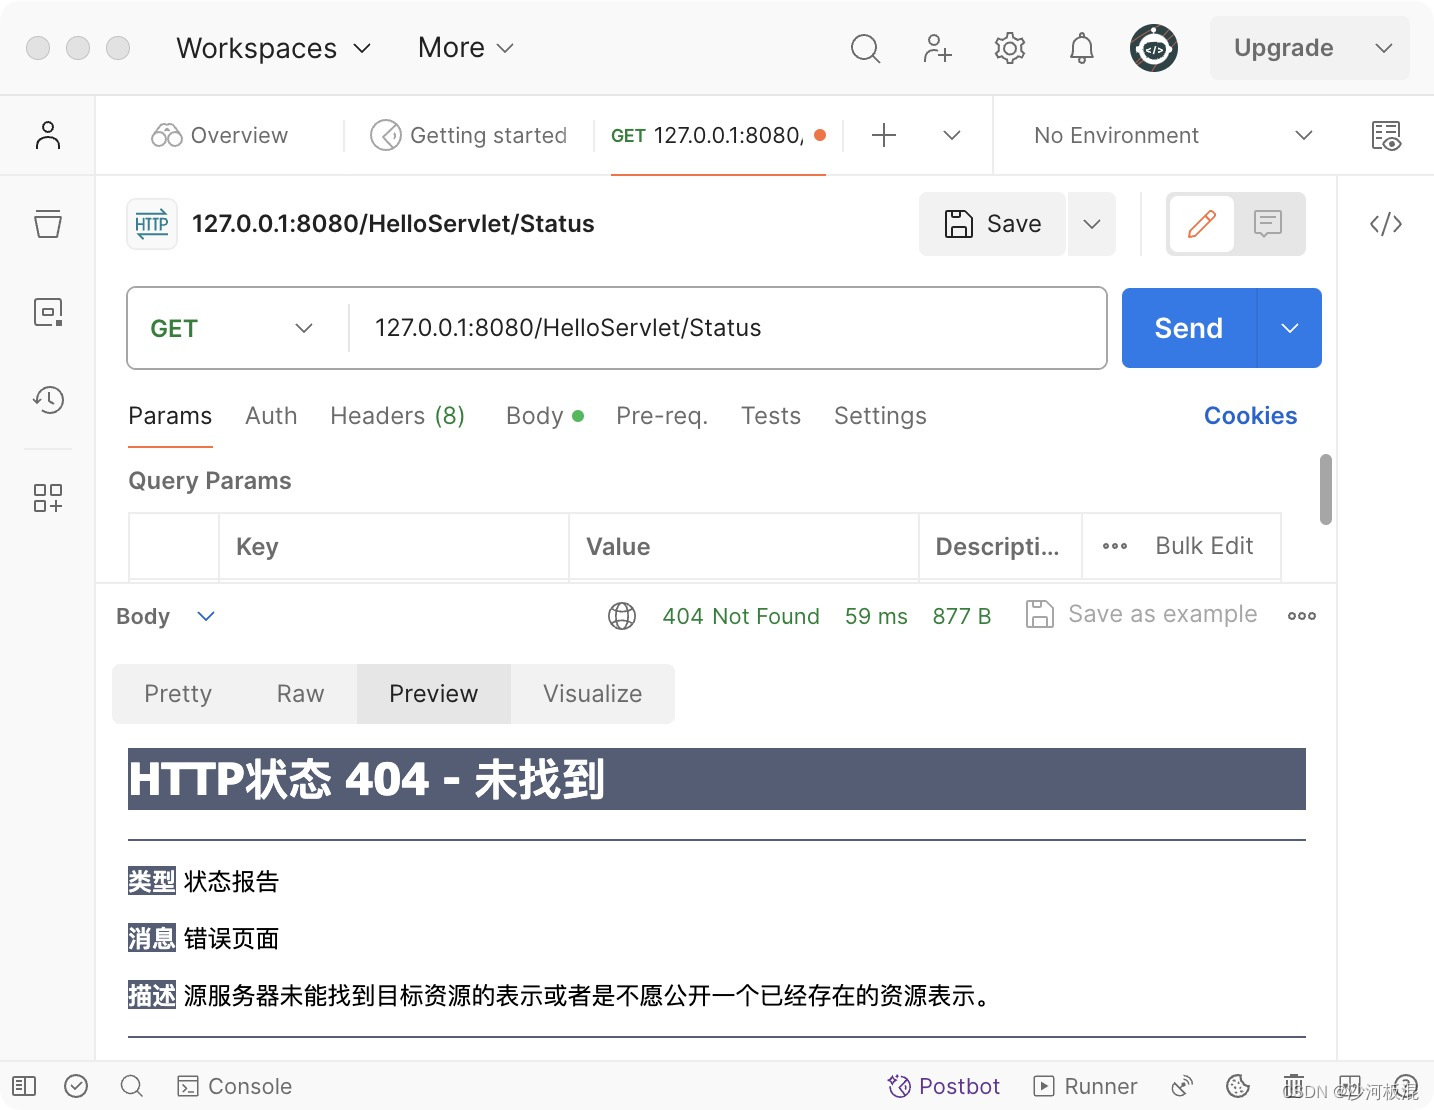Switch to the Raw response tab

tap(299, 693)
